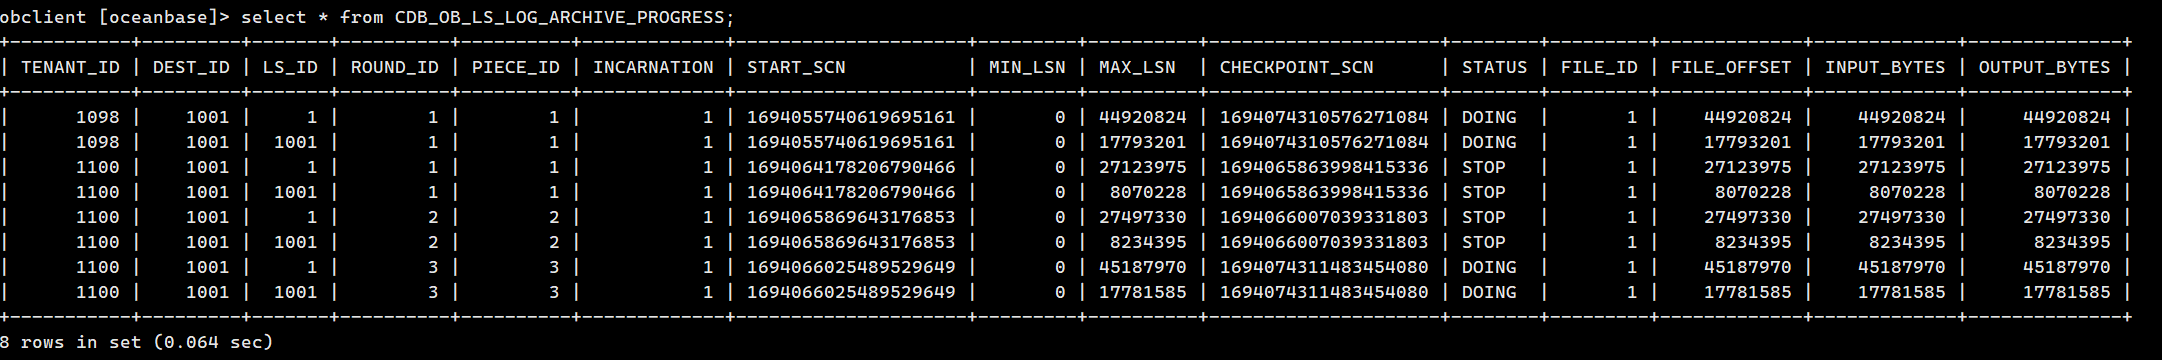Click the INCARNATION column header

[x=653, y=68]
